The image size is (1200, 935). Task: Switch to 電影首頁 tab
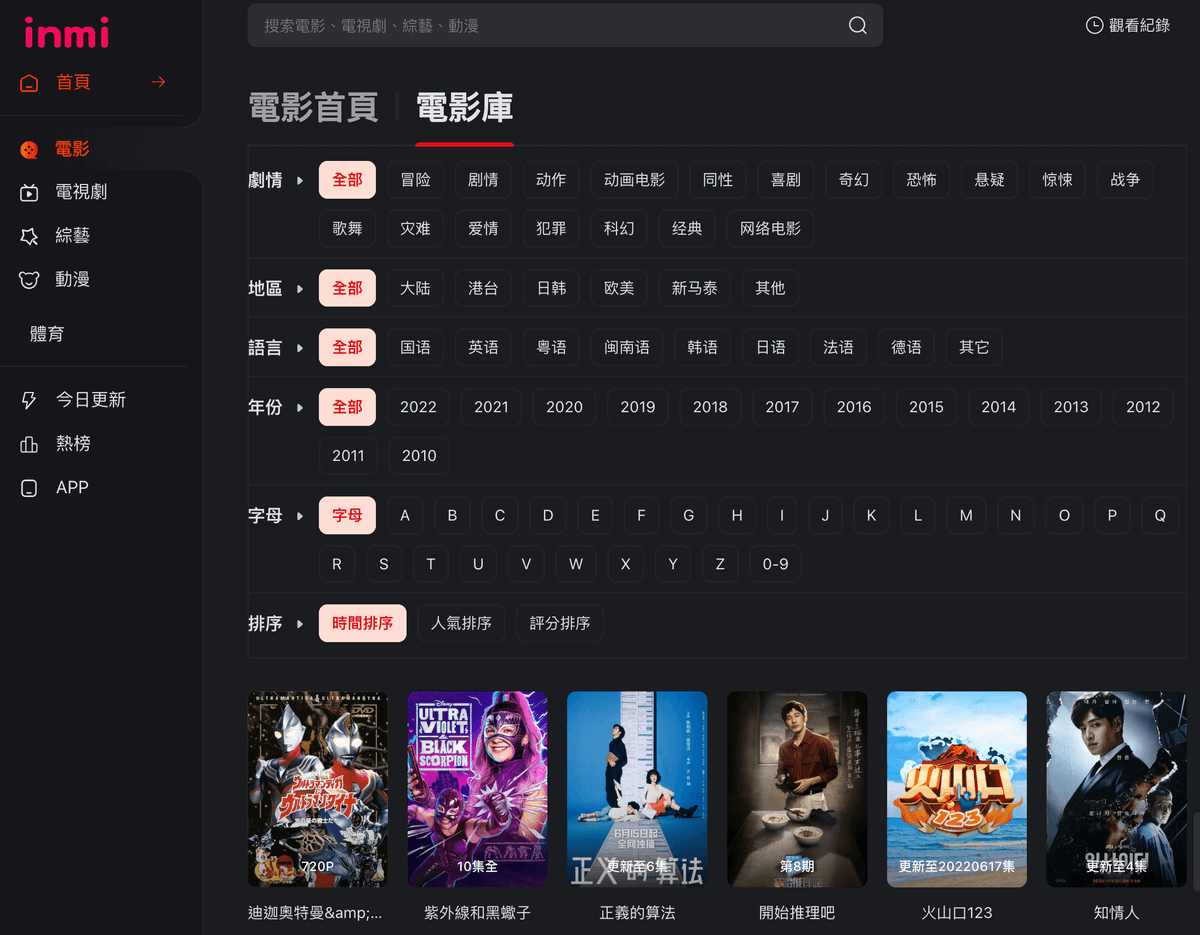point(313,107)
